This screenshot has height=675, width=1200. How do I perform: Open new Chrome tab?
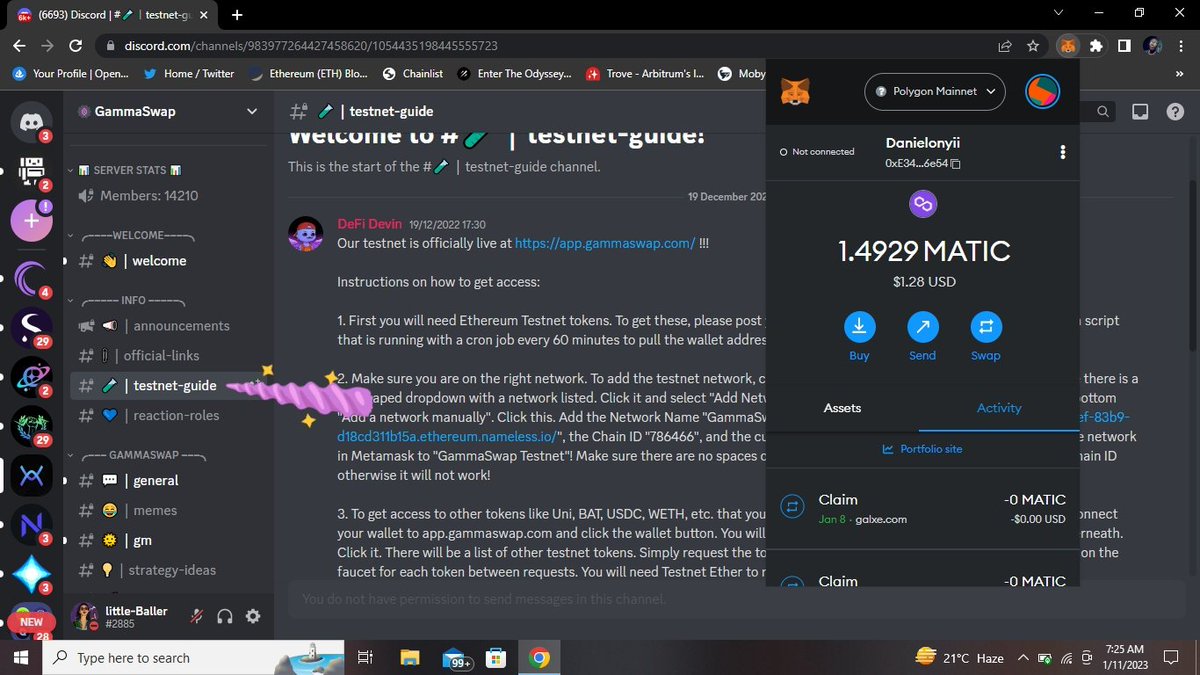point(237,14)
